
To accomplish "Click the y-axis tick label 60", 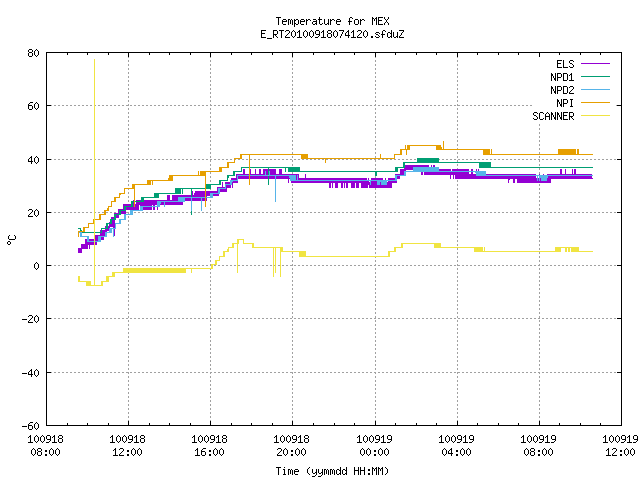I will (33, 106).
